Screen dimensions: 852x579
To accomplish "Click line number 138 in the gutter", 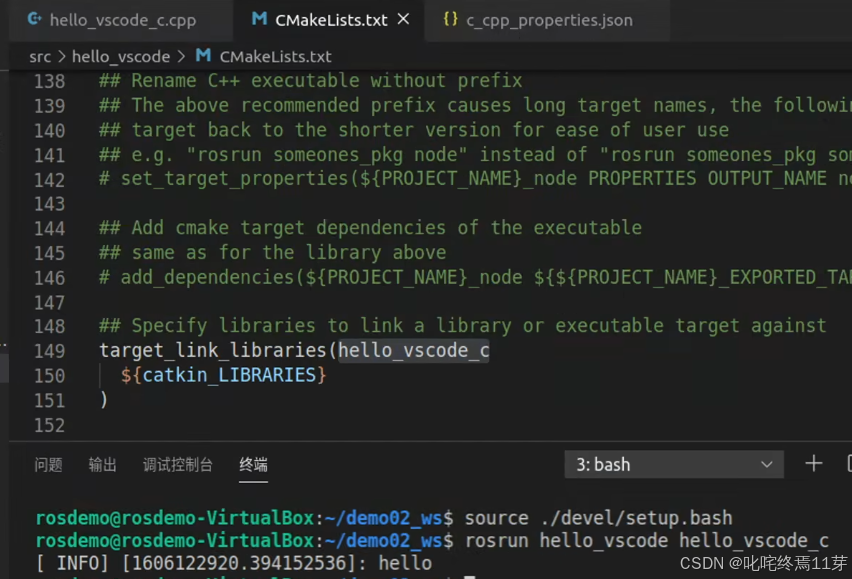I will (x=49, y=82).
